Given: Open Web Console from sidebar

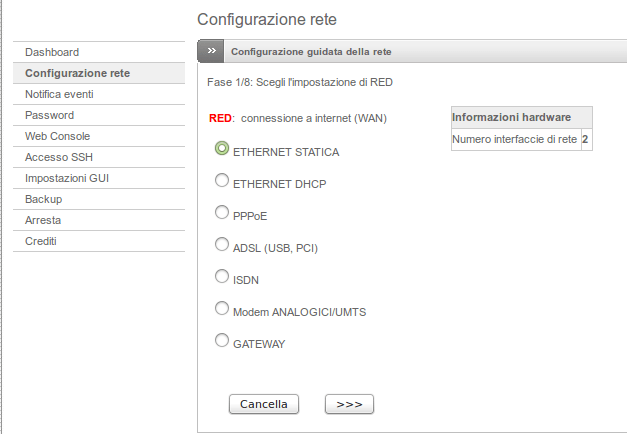Looking at the screenshot, I should 99,136.
